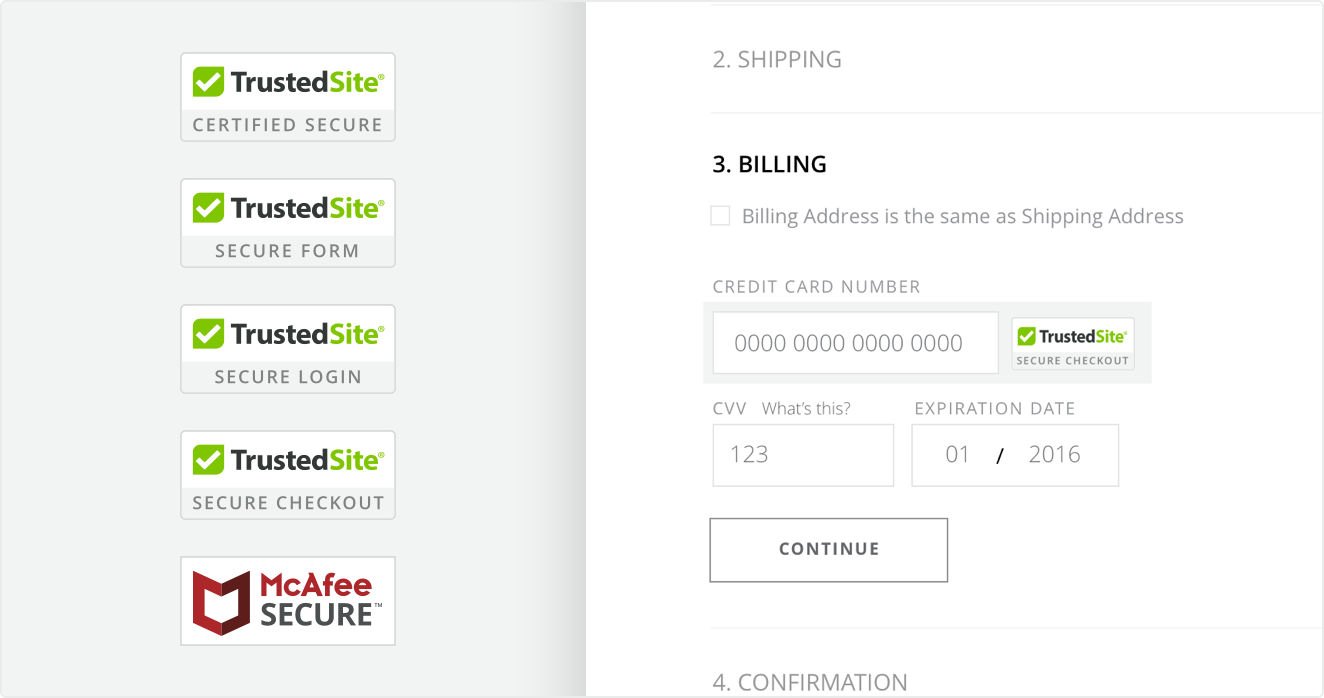Expand the 4. Confirmation section
The image size is (1324, 698).
(809, 682)
